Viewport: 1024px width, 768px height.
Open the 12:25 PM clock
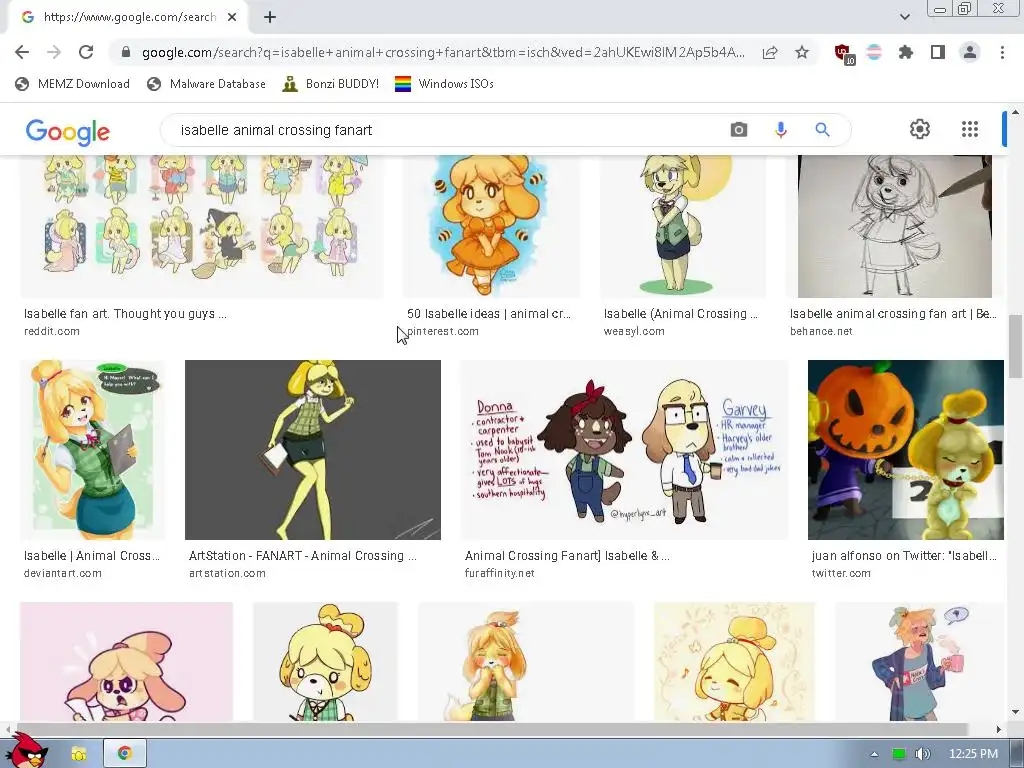coord(973,754)
